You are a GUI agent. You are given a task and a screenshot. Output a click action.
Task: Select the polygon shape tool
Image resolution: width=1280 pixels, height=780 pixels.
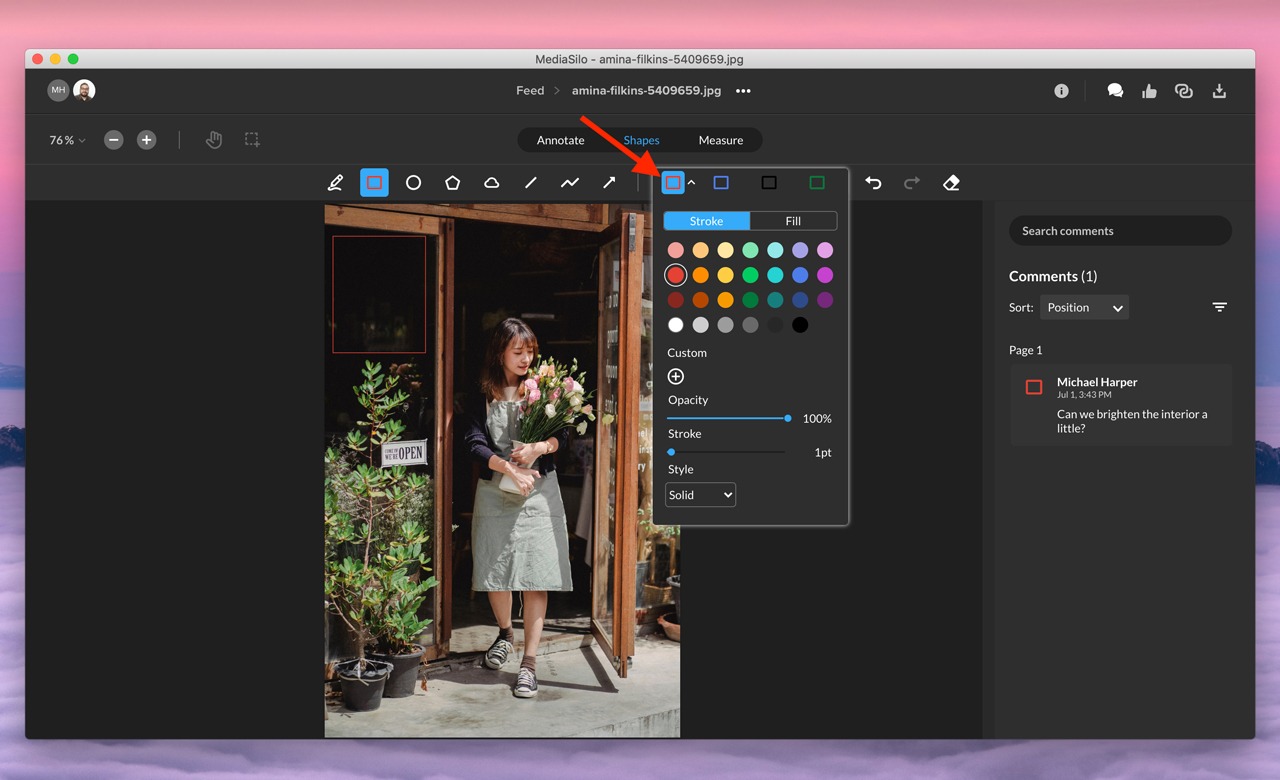[452, 183]
